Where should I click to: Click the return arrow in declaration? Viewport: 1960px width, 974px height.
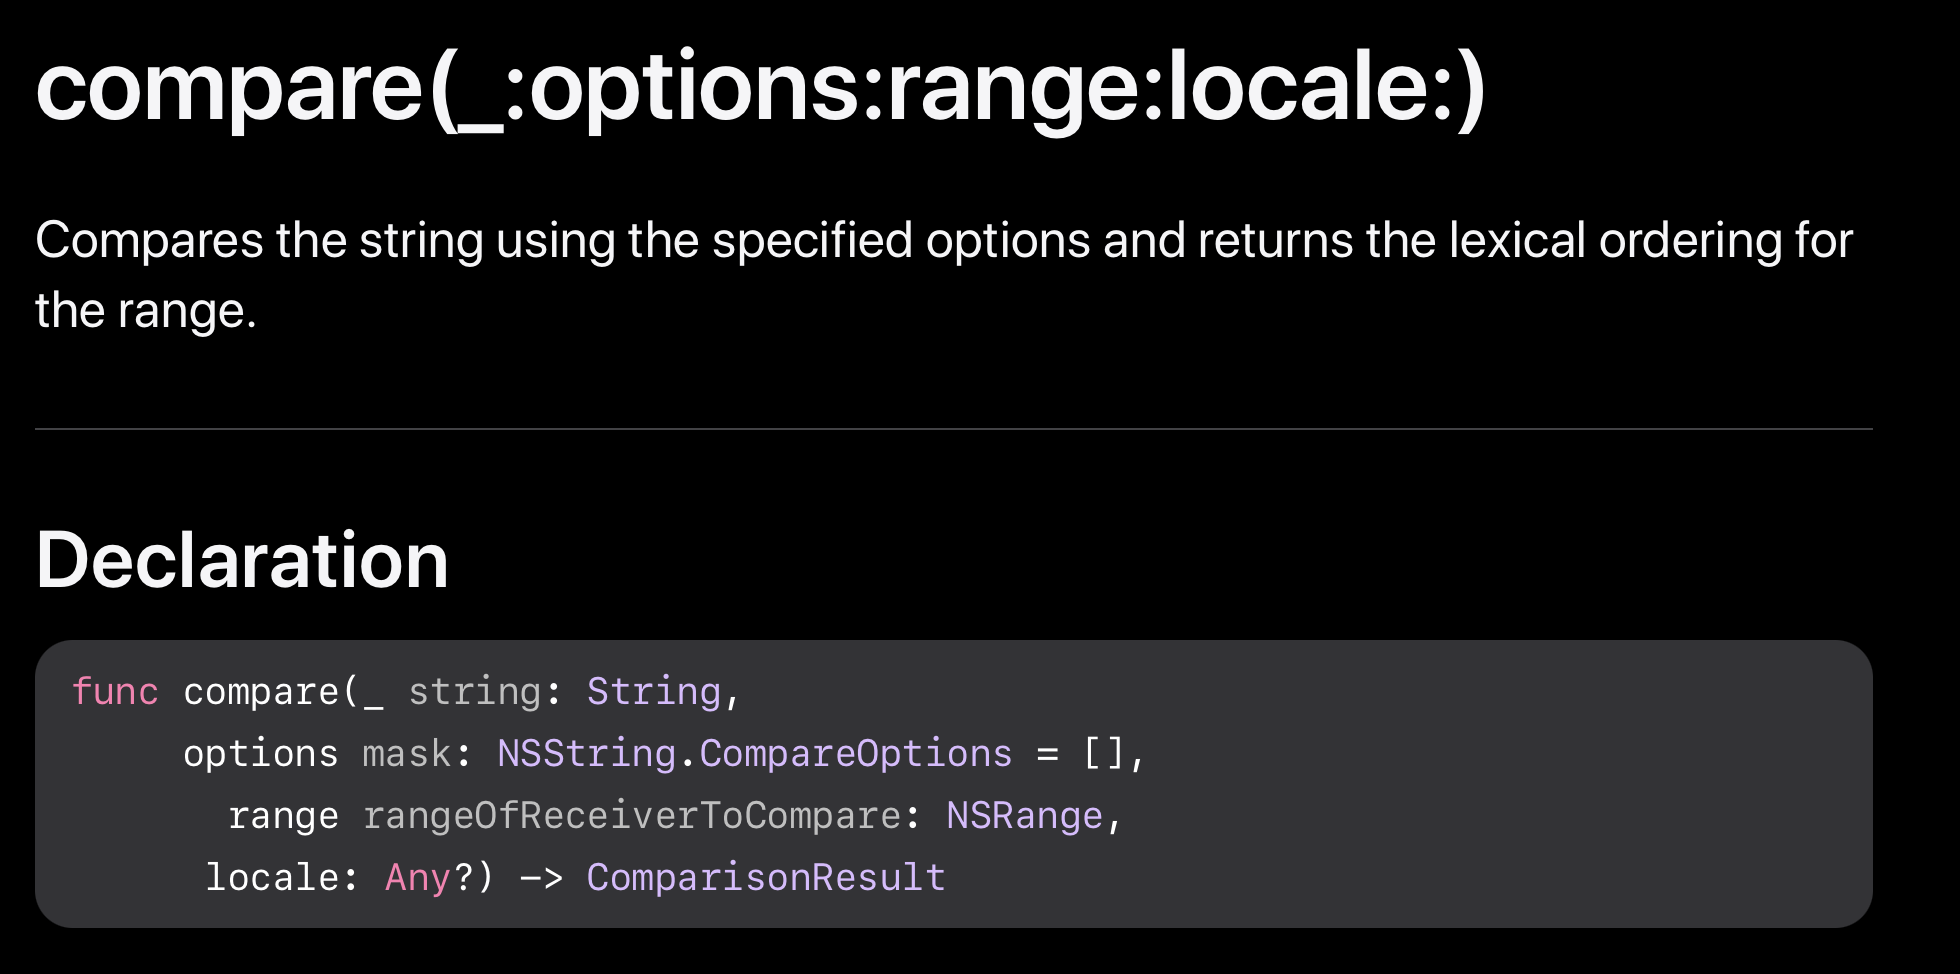click(x=541, y=878)
